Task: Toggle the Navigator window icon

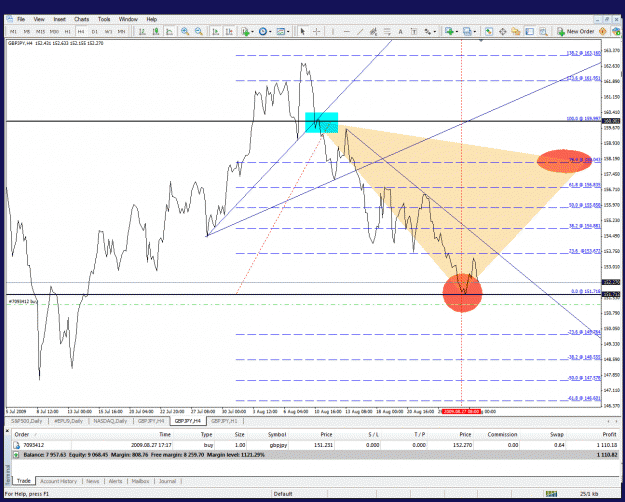Action: click(x=516, y=31)
